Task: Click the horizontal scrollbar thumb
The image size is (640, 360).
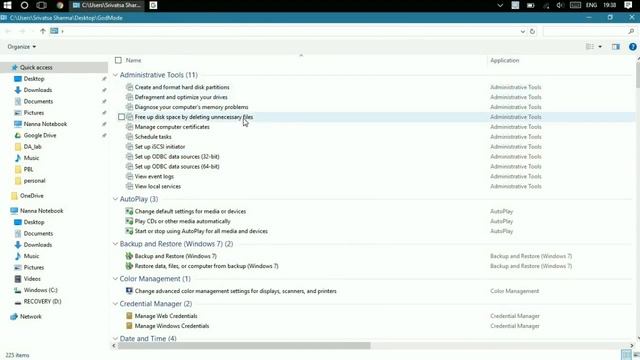Action: pos(244,346)
